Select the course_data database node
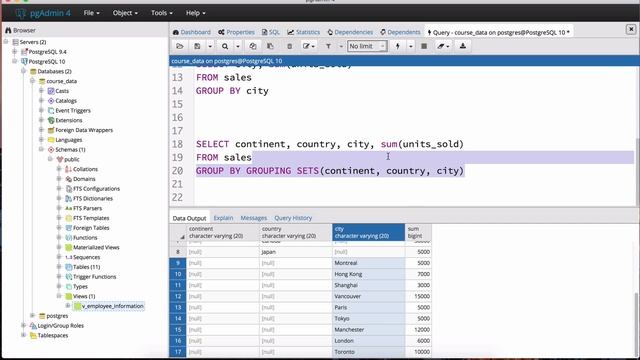The height and width of the screenshot is (360, 640). 61,81
